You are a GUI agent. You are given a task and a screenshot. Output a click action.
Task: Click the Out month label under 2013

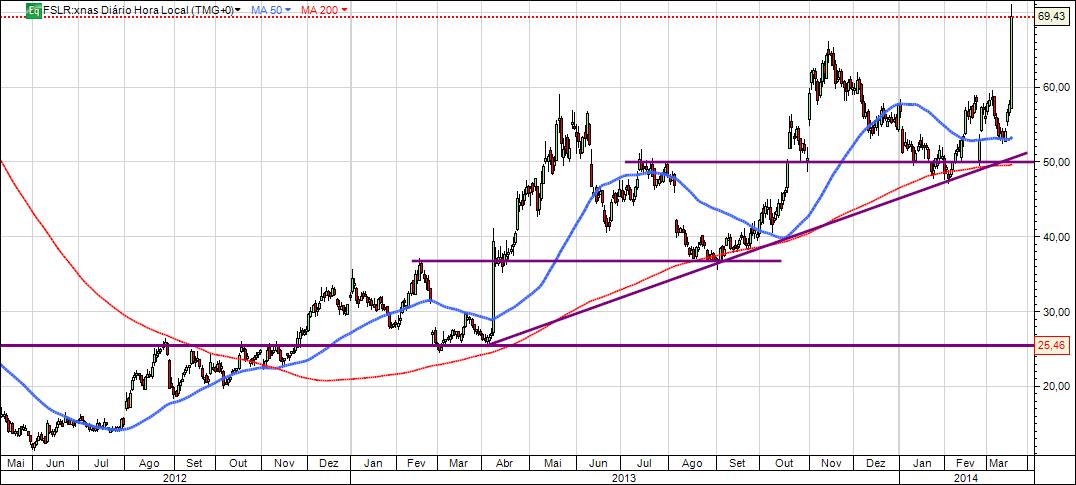point(783,463)
